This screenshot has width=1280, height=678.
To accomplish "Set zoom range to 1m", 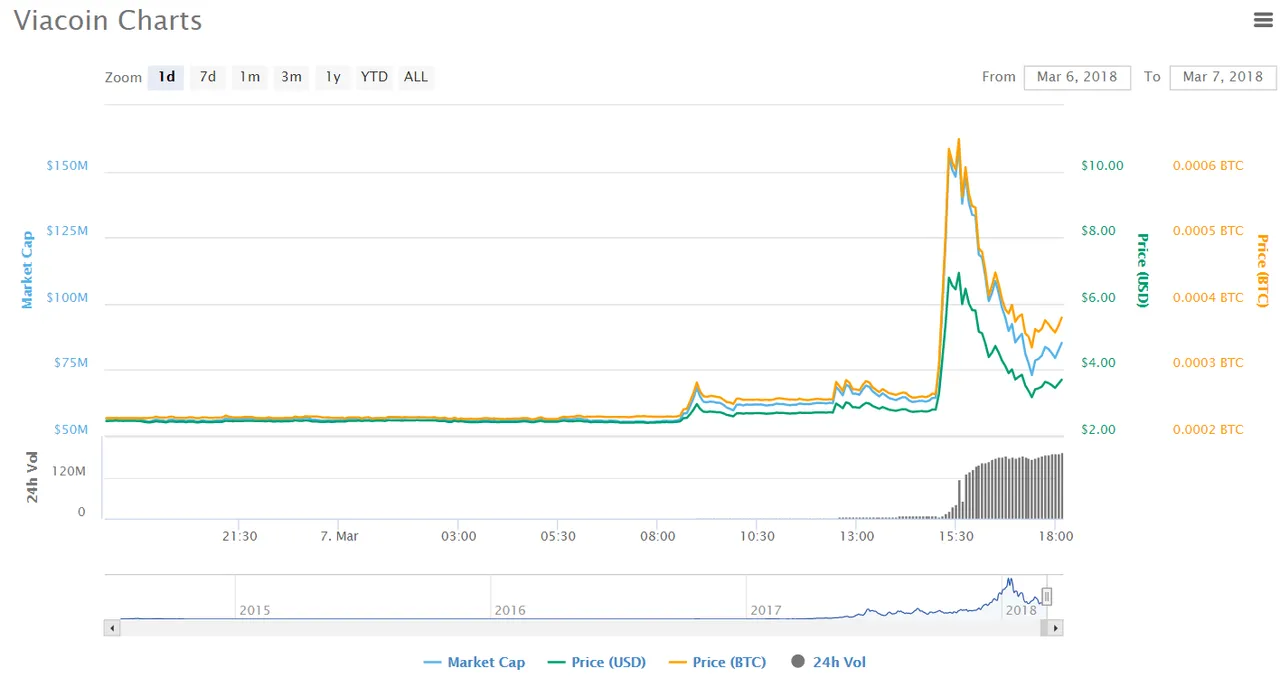I will 250,77.
